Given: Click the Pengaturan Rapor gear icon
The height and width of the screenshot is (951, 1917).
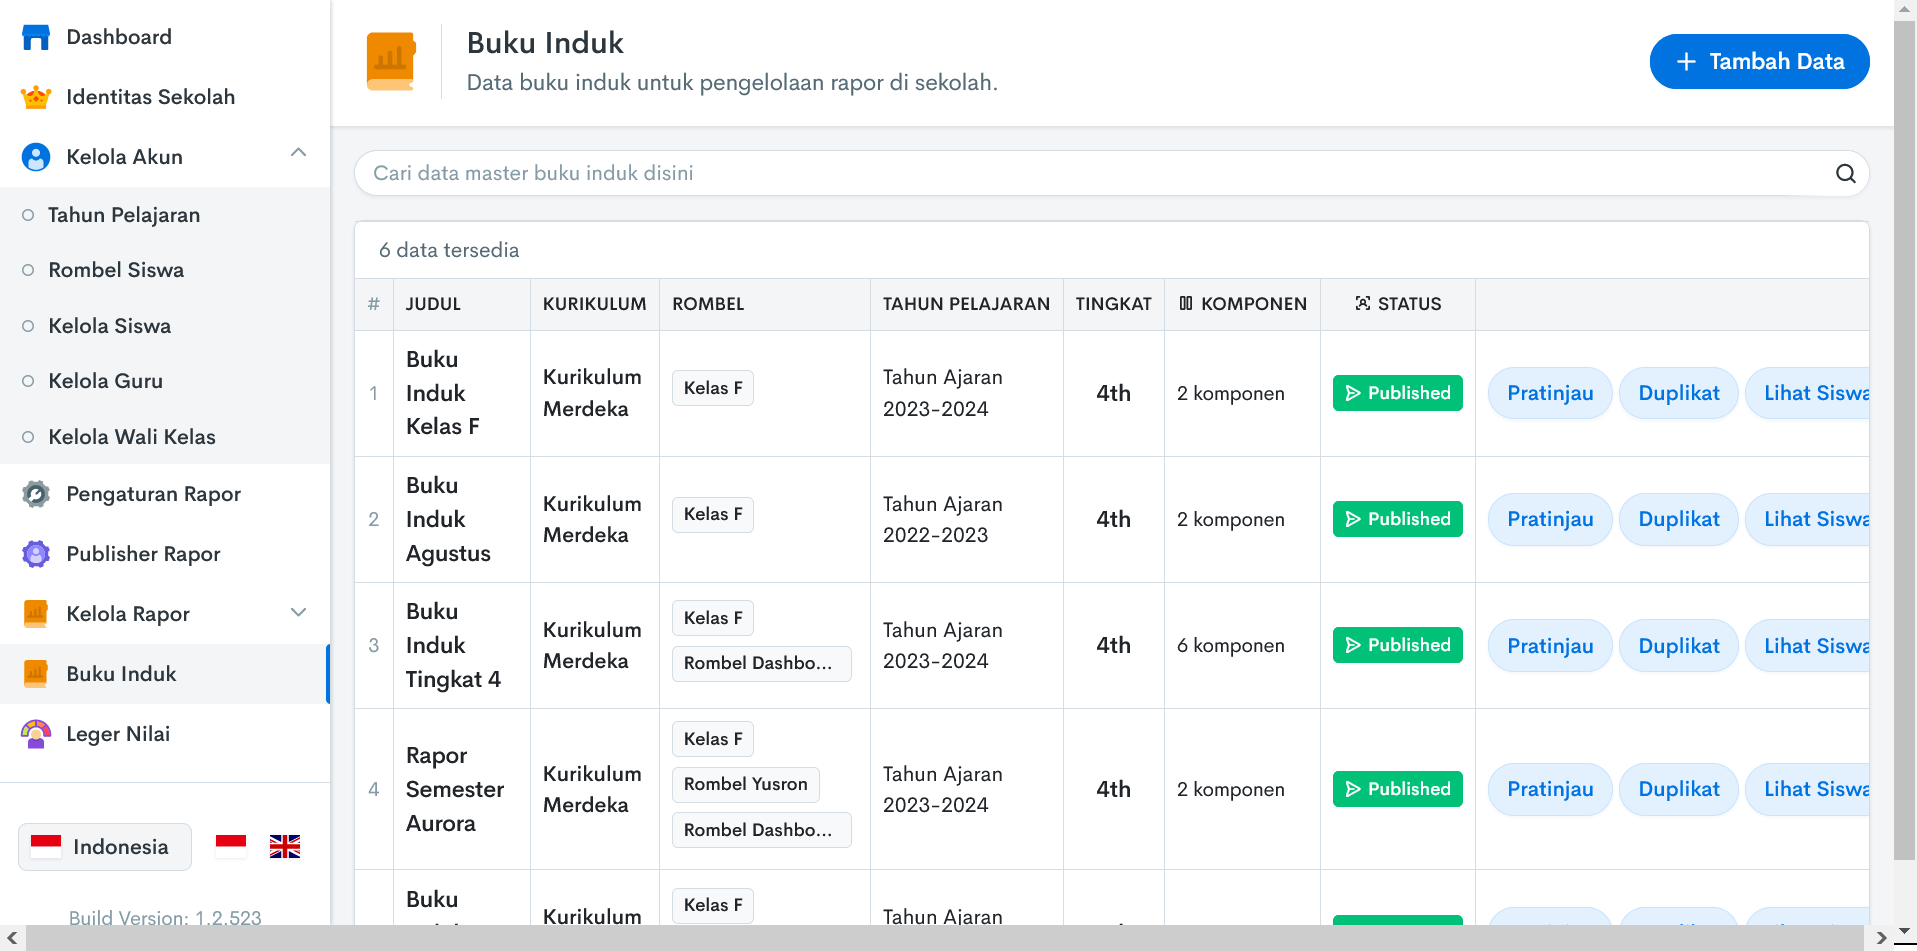Looking at the screenshot, I should pyautogui.click(x=36, y=494).
